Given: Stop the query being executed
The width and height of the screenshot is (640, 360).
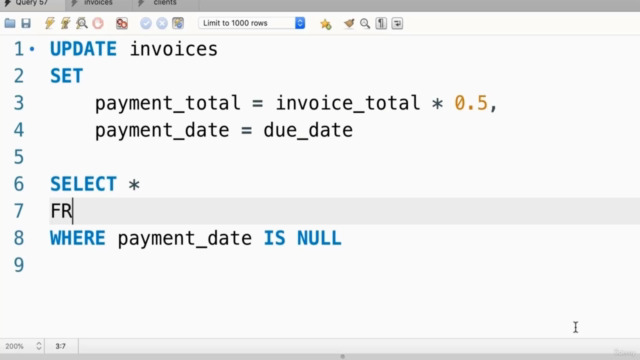Looking at the screenshot, I should coord(98,23).
